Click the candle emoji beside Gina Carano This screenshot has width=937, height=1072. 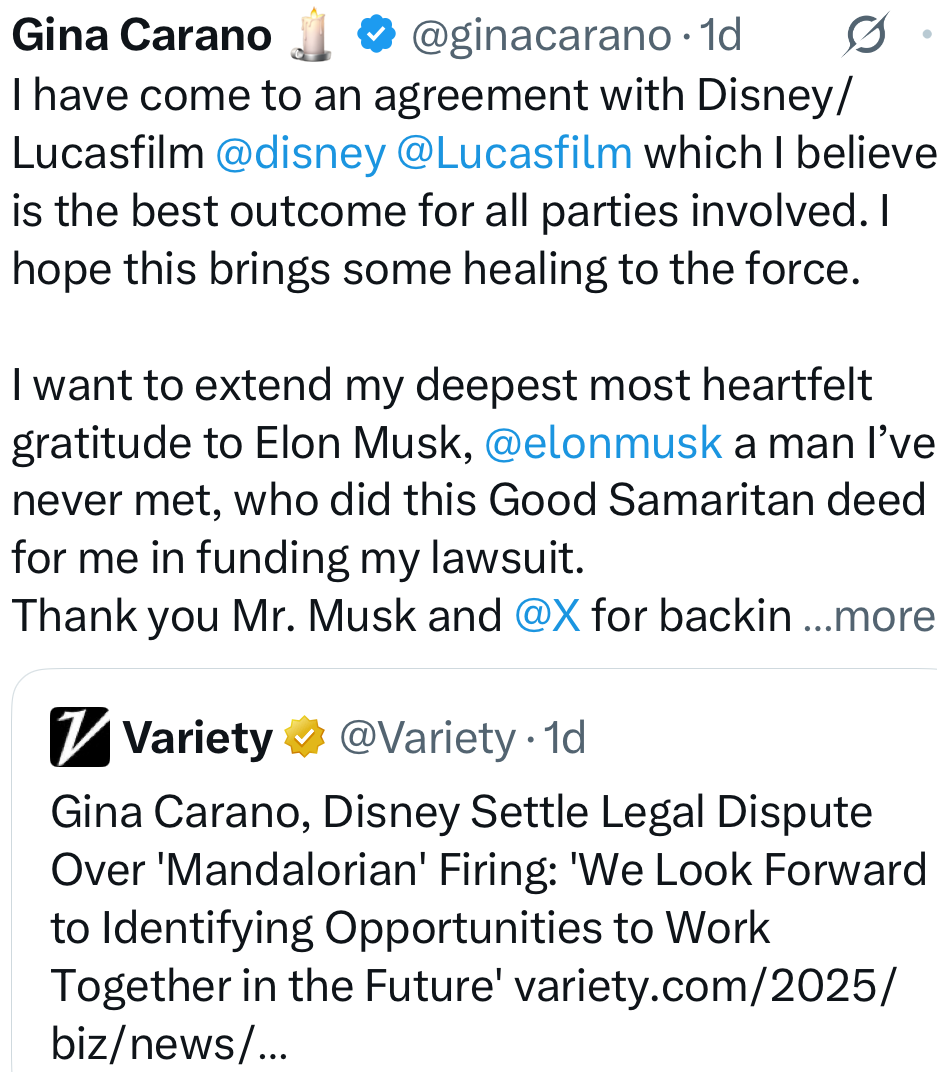308,35
